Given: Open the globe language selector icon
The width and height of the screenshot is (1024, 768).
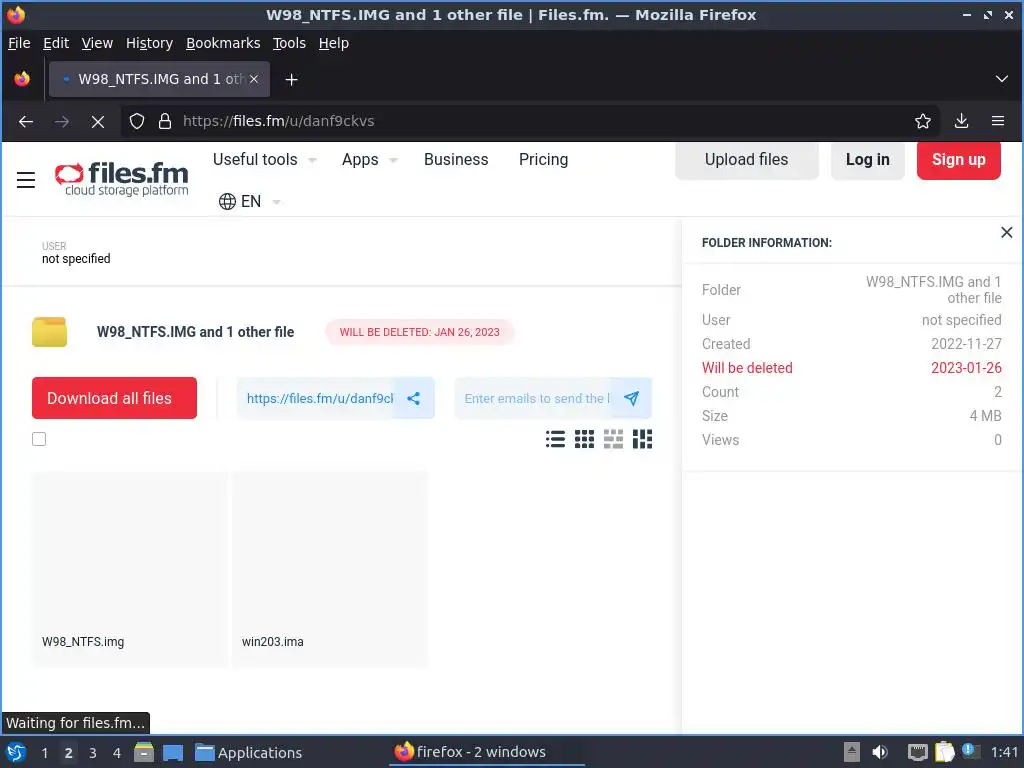Looking at the screenshot, I should [227, 201].
